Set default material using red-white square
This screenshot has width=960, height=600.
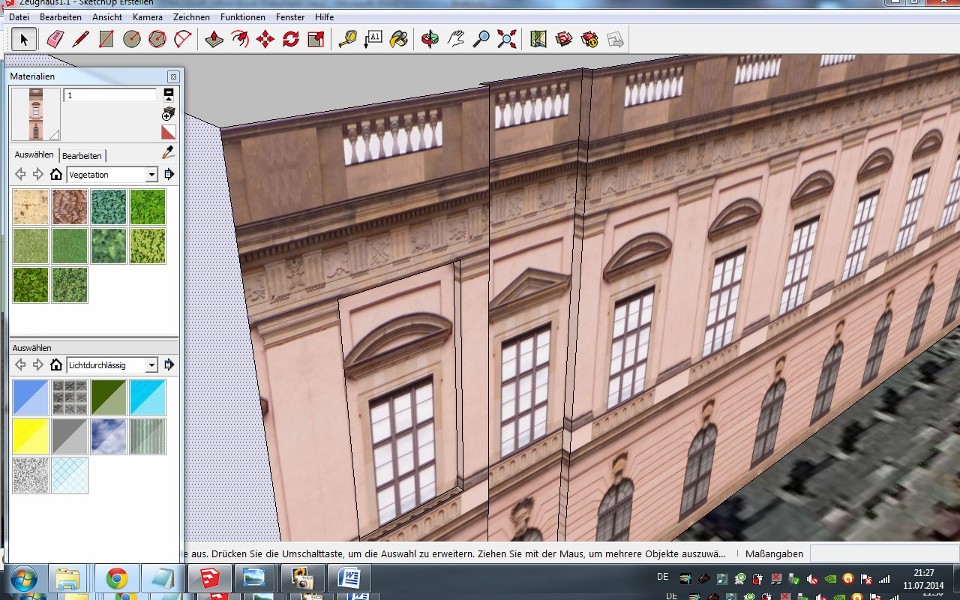[x=168, y=132]
